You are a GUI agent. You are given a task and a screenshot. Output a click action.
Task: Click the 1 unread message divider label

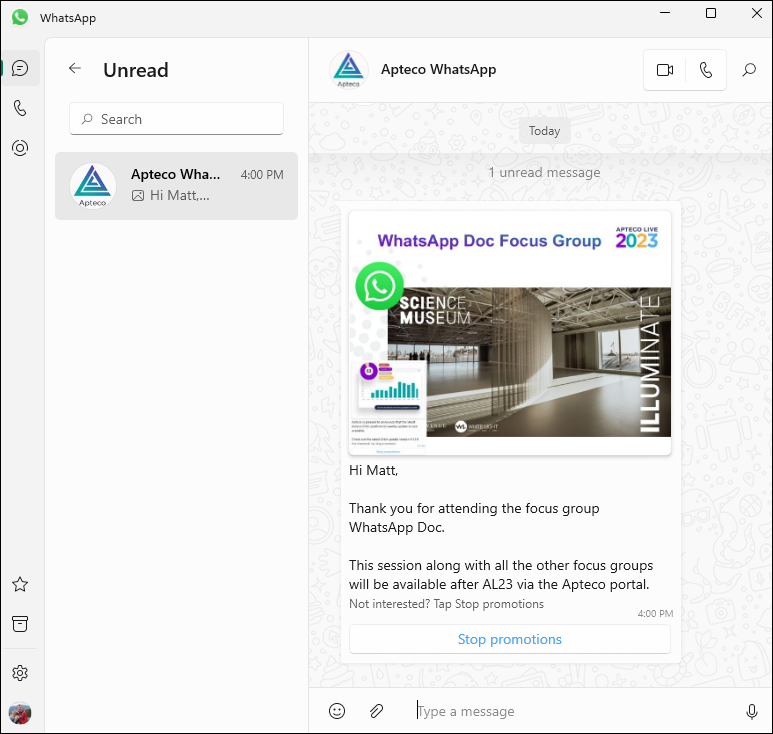pos(544,173)
